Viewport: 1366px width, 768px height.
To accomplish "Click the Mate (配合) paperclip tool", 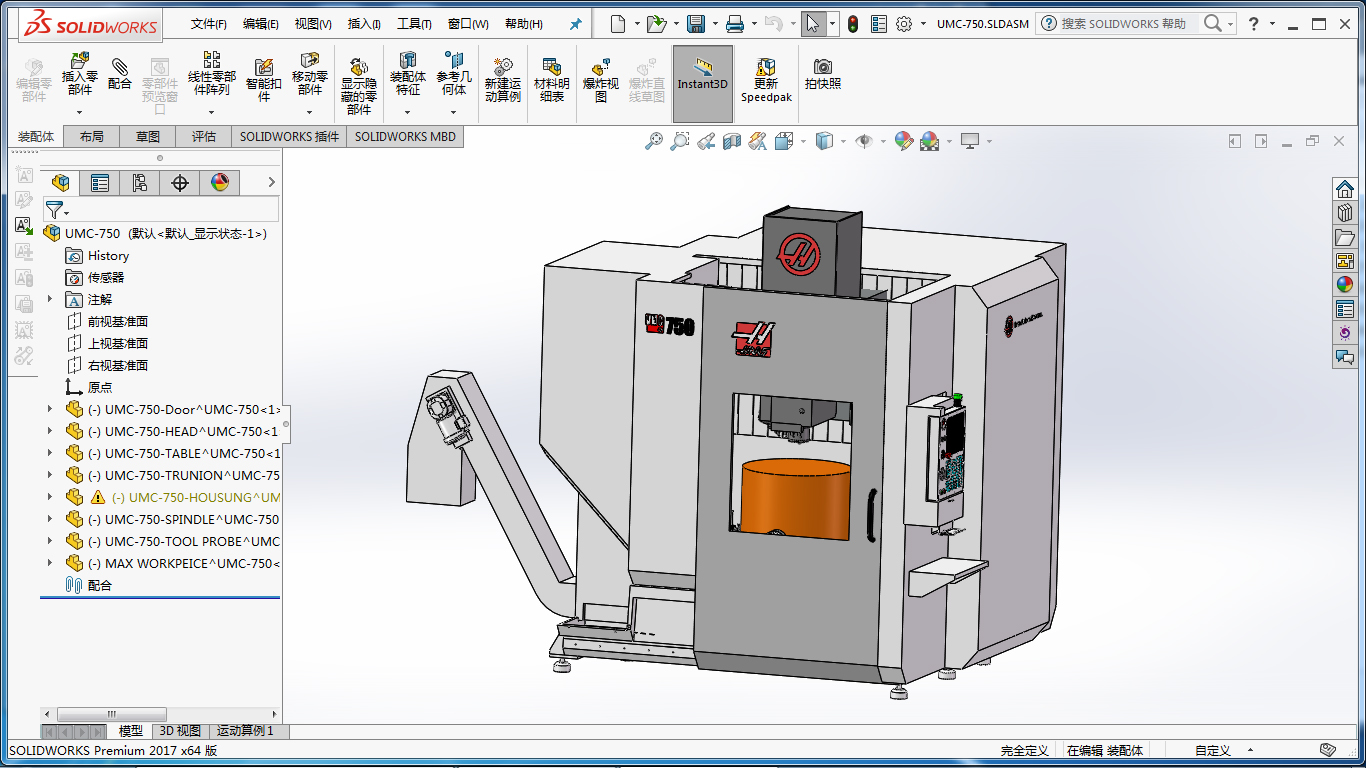I will pyautogui.click(x=120, y=74).
